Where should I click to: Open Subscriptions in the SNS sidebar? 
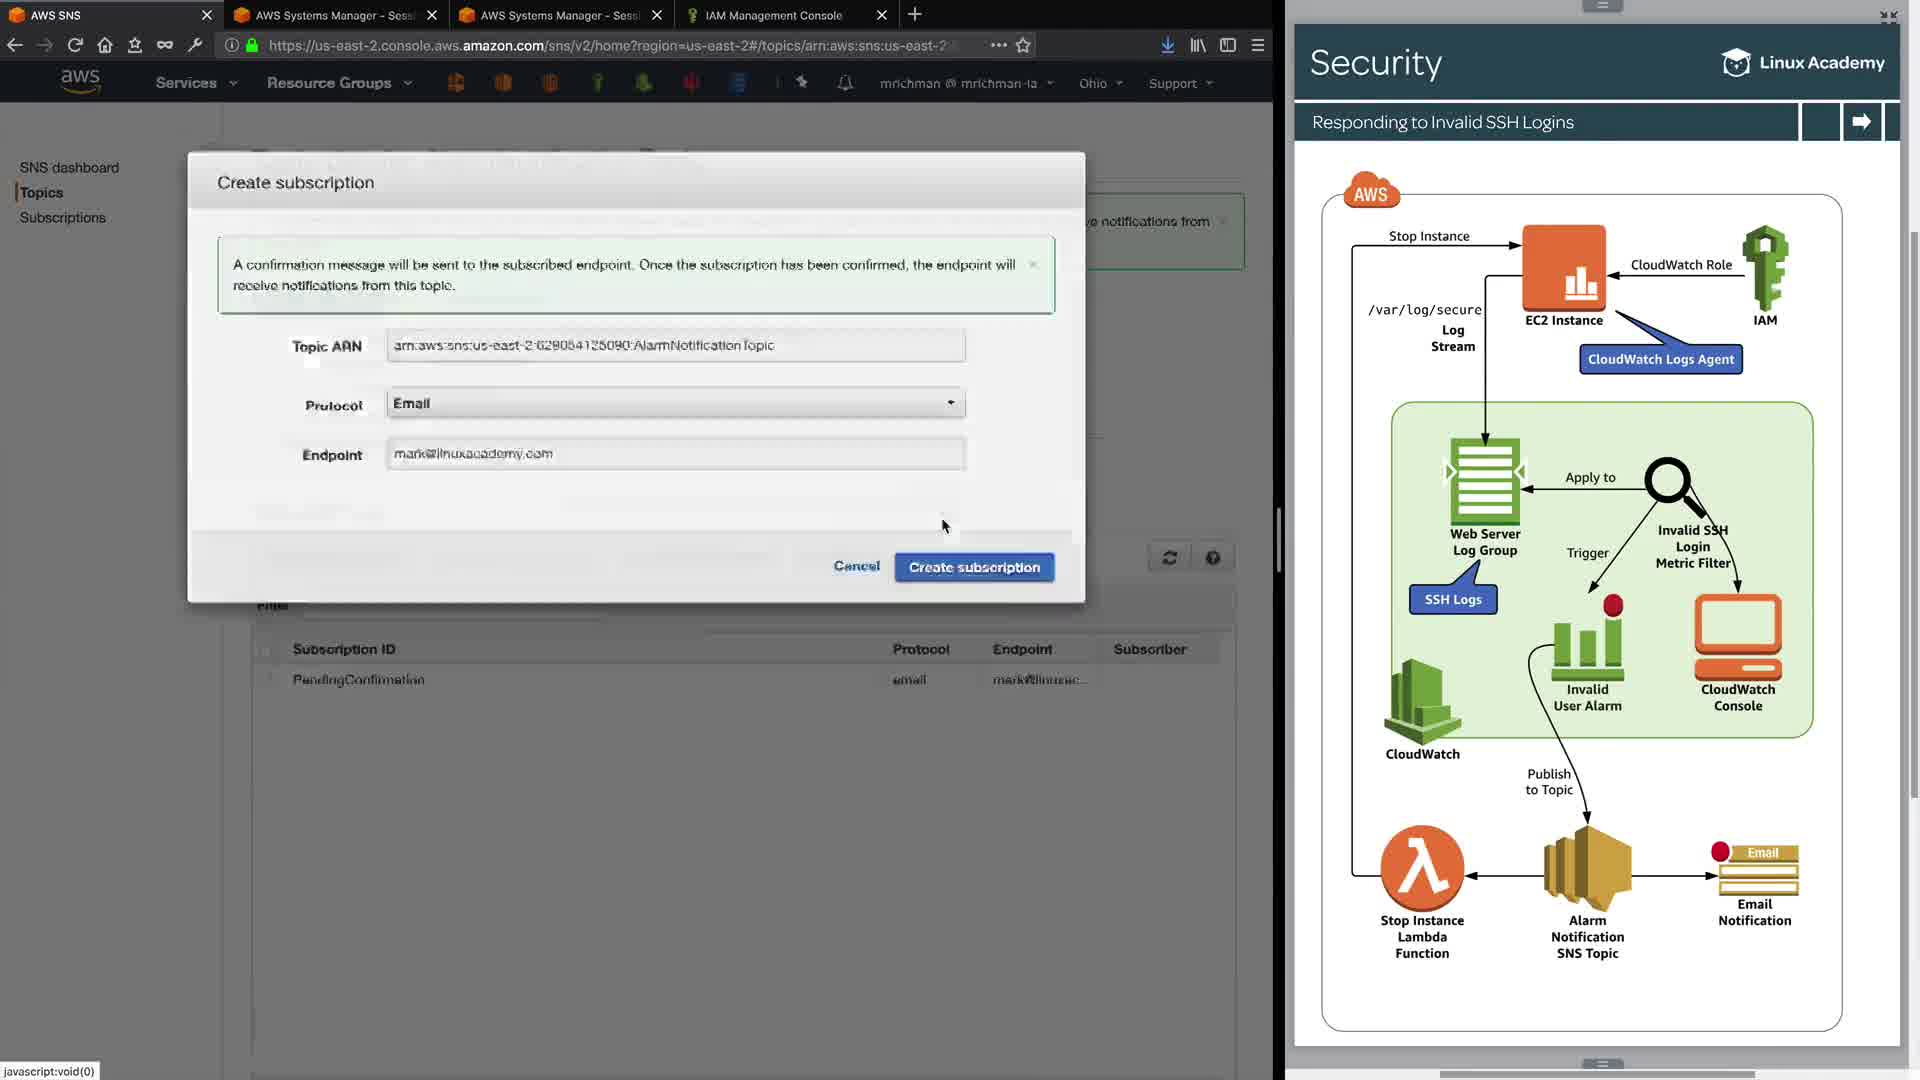point(62,218)
